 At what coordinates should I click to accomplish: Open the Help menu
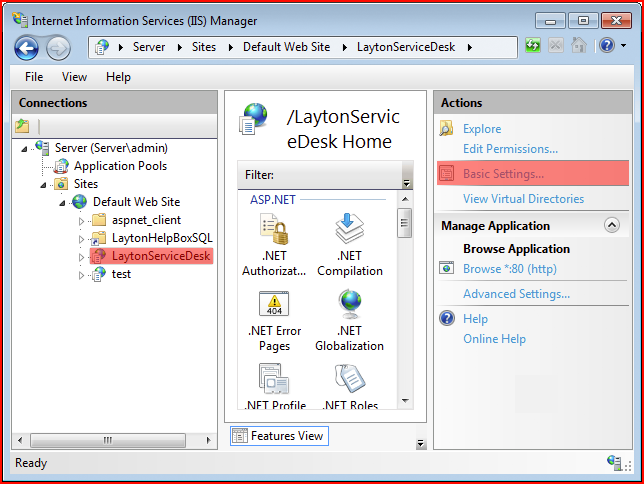point(118,77)
